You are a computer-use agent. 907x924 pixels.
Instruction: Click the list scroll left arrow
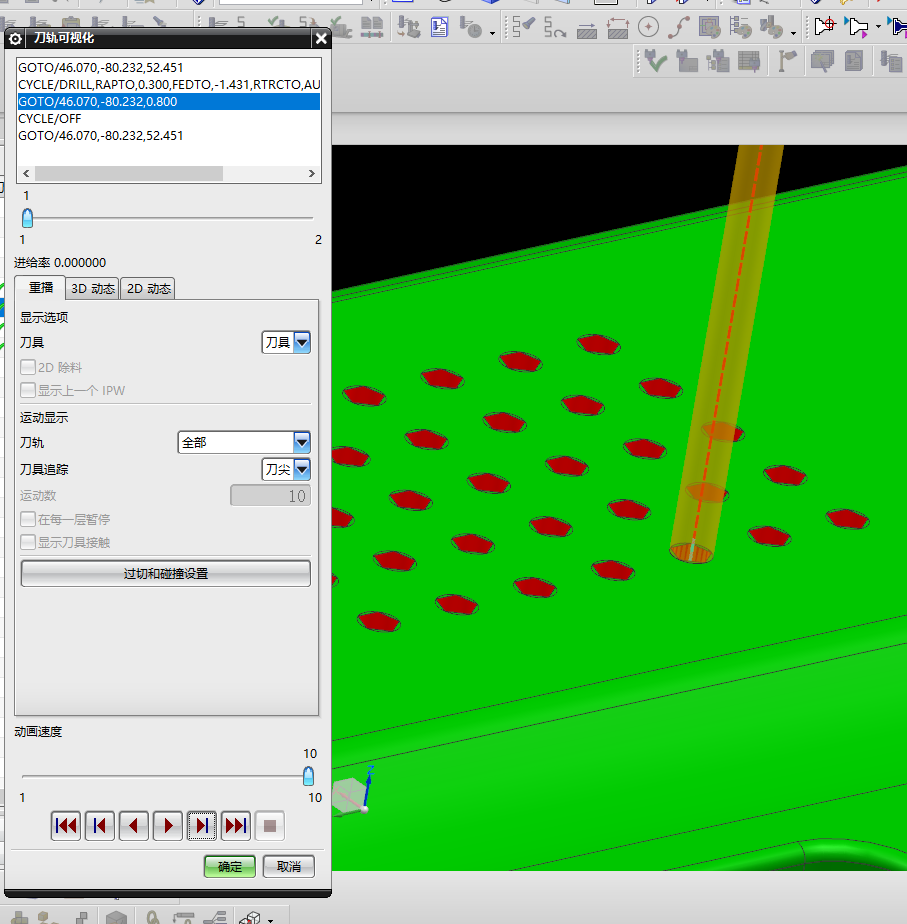[x=26, y=173]
